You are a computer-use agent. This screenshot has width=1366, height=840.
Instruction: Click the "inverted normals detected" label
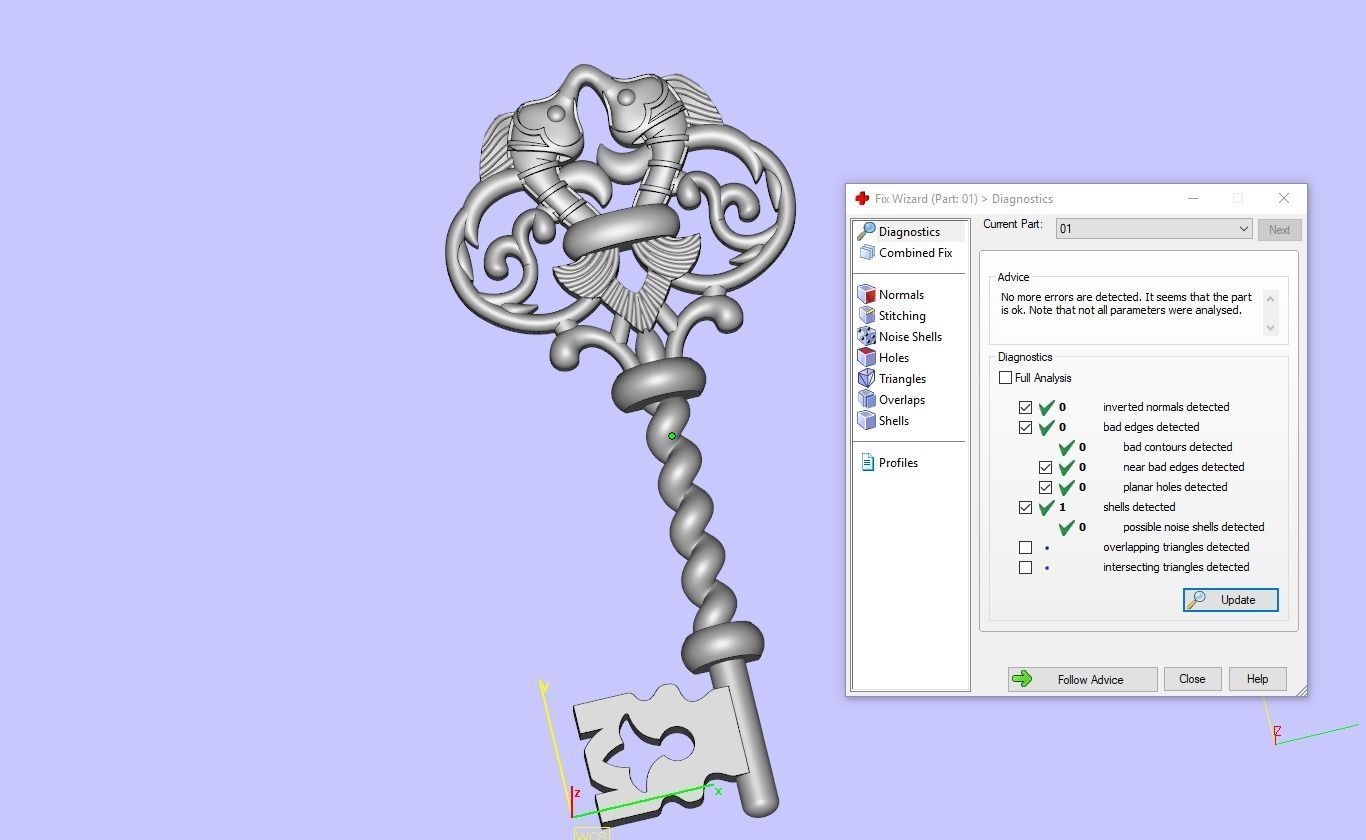pyautogui.click(x=1166, y=407)
